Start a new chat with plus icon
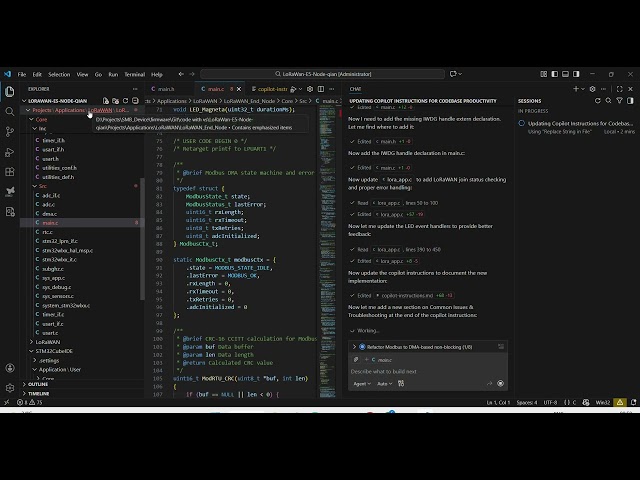This screenshot has height=480, width=640. 576,89
